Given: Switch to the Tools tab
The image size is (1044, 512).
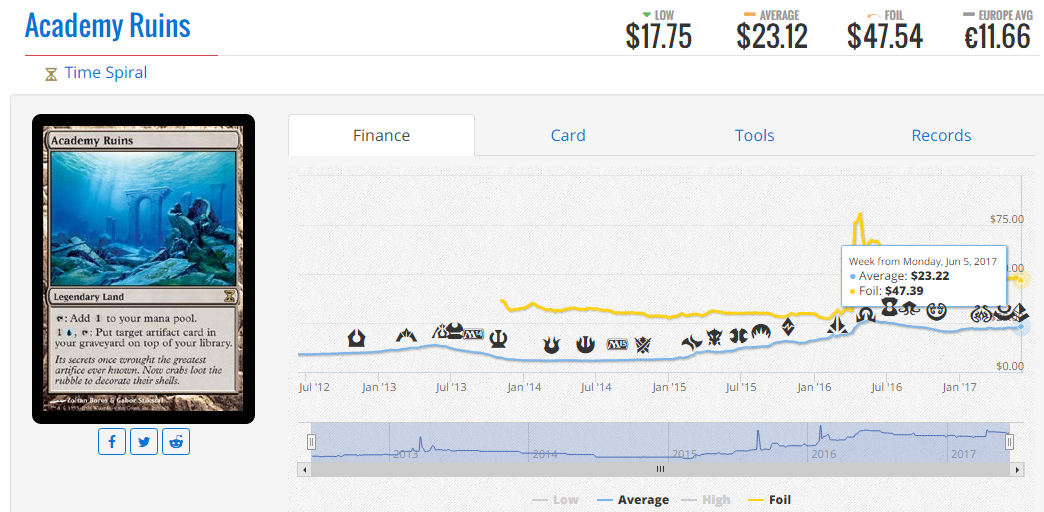Looking at the screenshot, I should click(754, 135).
